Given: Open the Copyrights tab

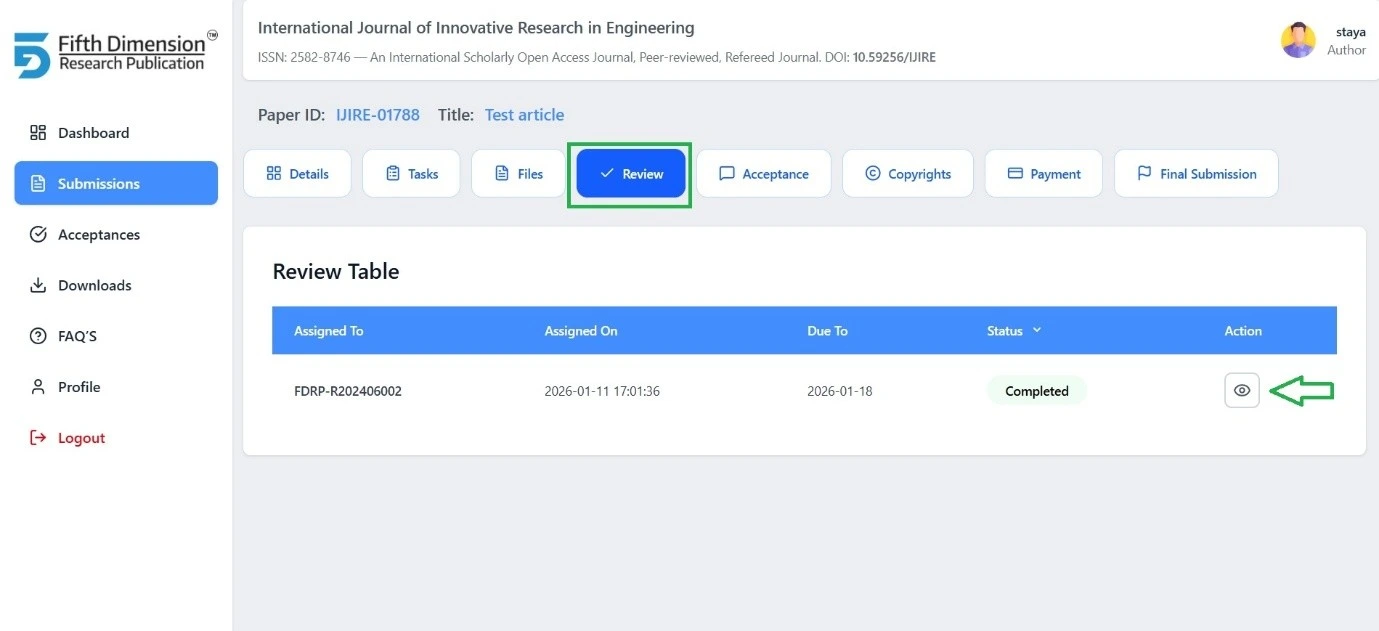Looking at the screenshot, I should tap(908, 173).
